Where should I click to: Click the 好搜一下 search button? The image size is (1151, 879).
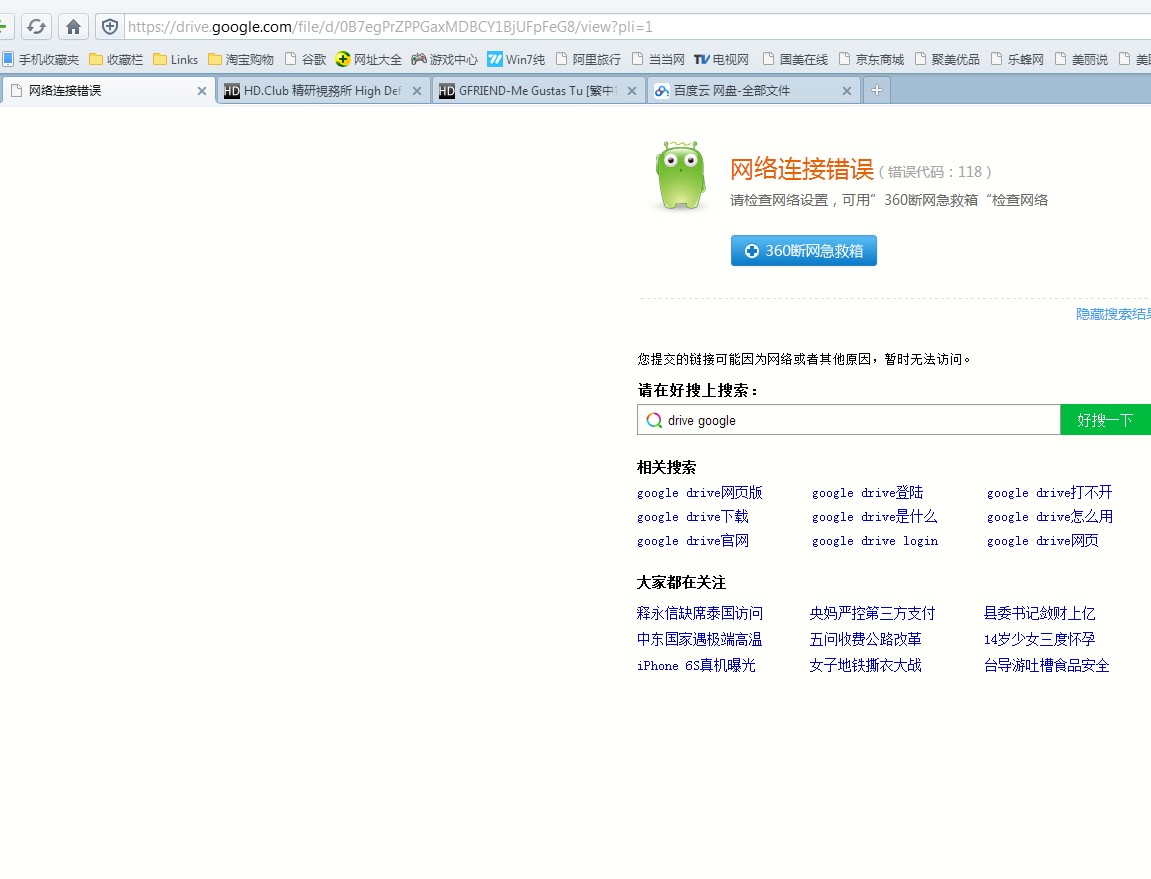pos(1105,420)
